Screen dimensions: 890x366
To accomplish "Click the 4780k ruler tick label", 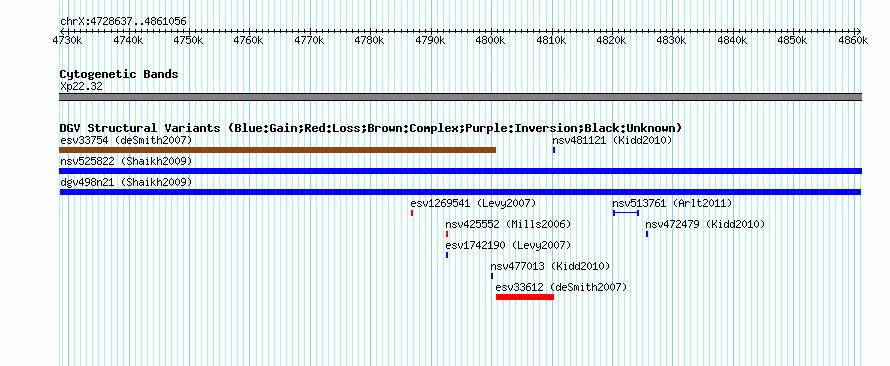I will tap(369, 40).
